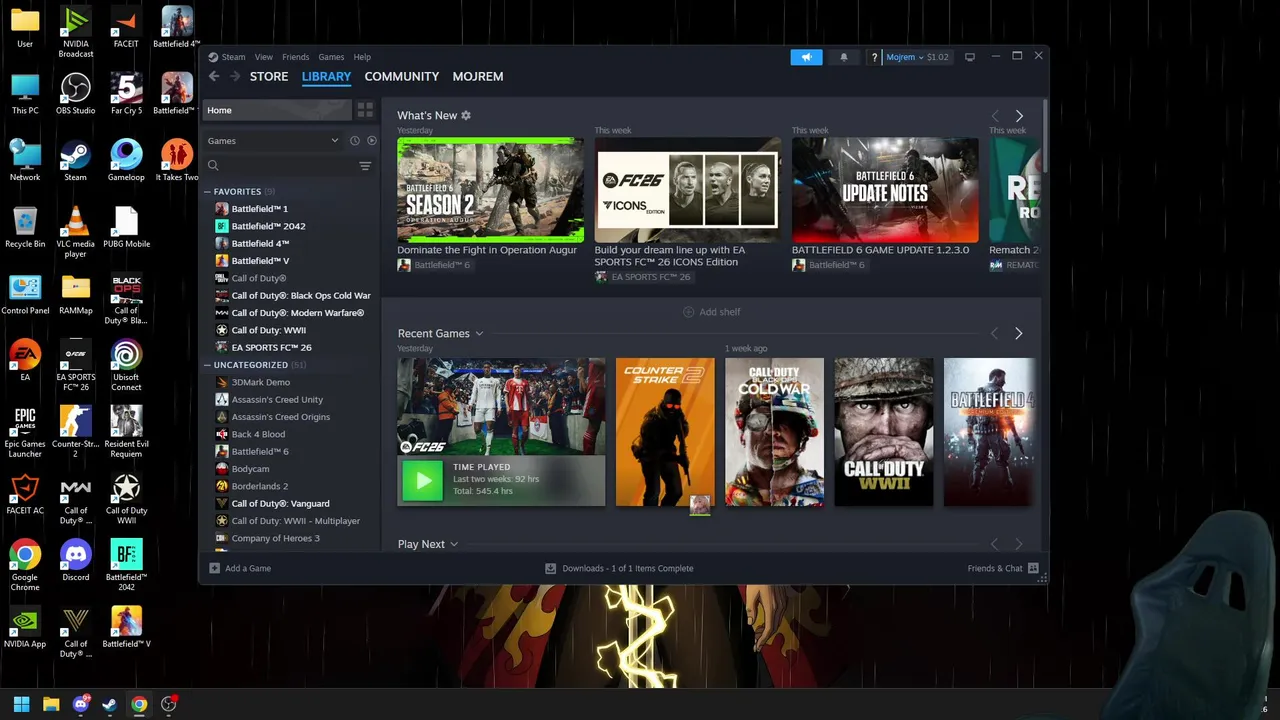
Task: Switch Steam to Big Picture mode icon
Action: tap(969, 57)
